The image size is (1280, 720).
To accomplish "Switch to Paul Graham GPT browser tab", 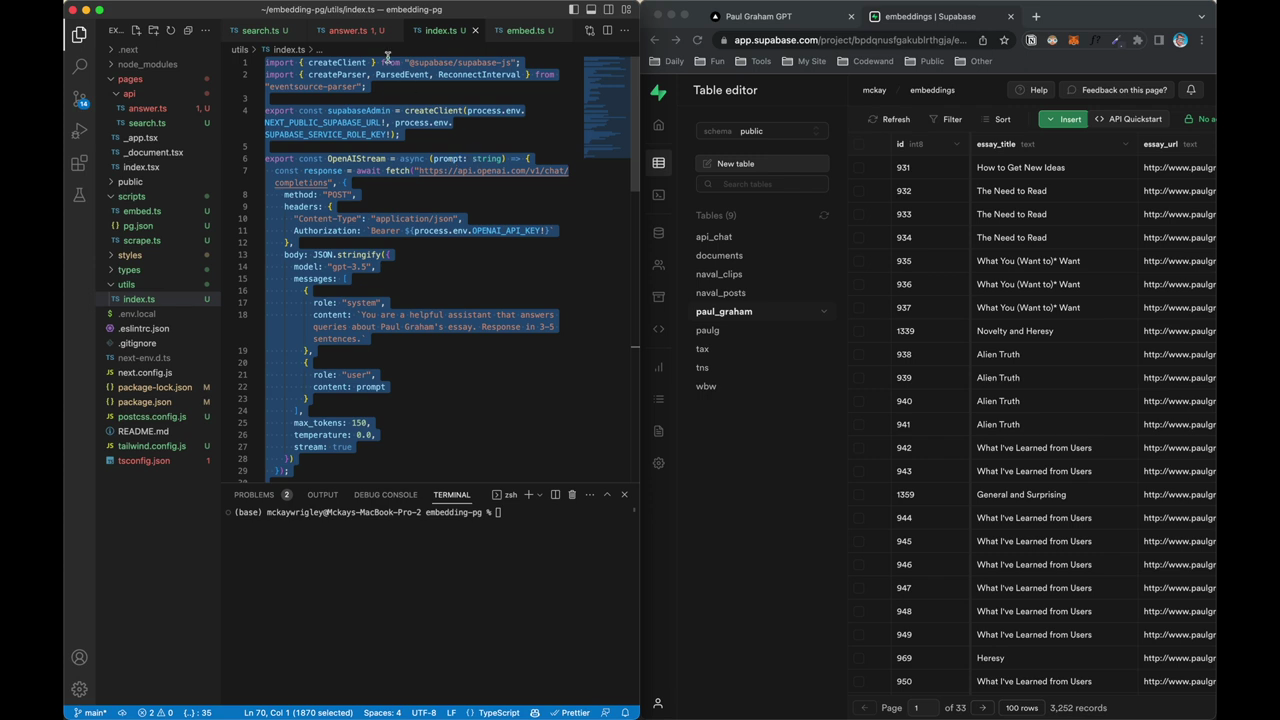I will [782, 16].
